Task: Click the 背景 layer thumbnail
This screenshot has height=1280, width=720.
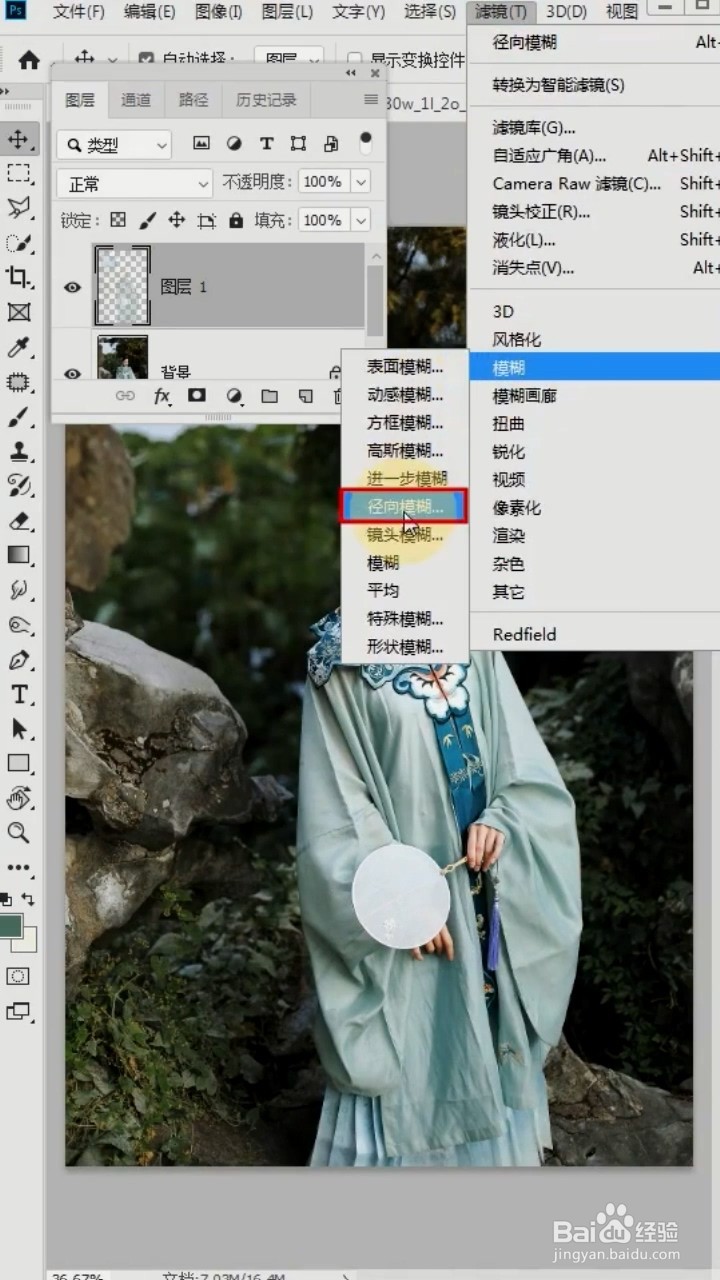Action: point(122,358)
